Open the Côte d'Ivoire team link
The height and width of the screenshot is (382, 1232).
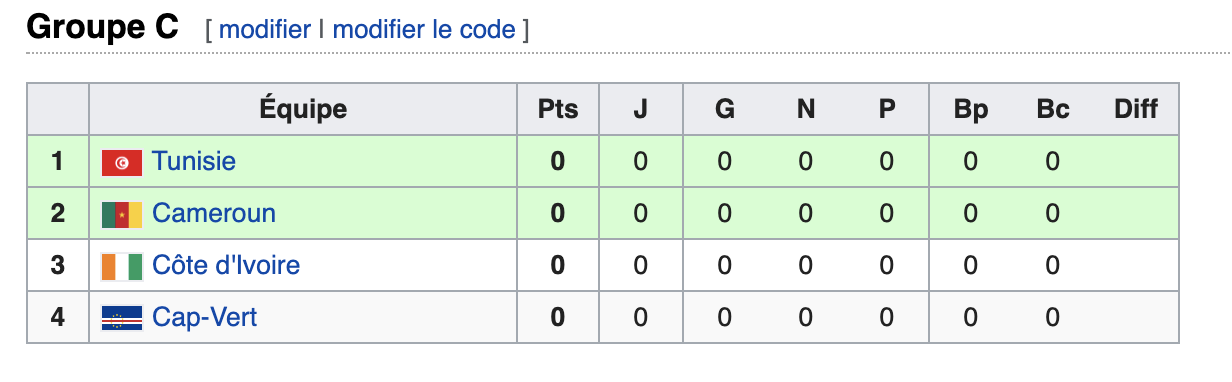[226, 265]
